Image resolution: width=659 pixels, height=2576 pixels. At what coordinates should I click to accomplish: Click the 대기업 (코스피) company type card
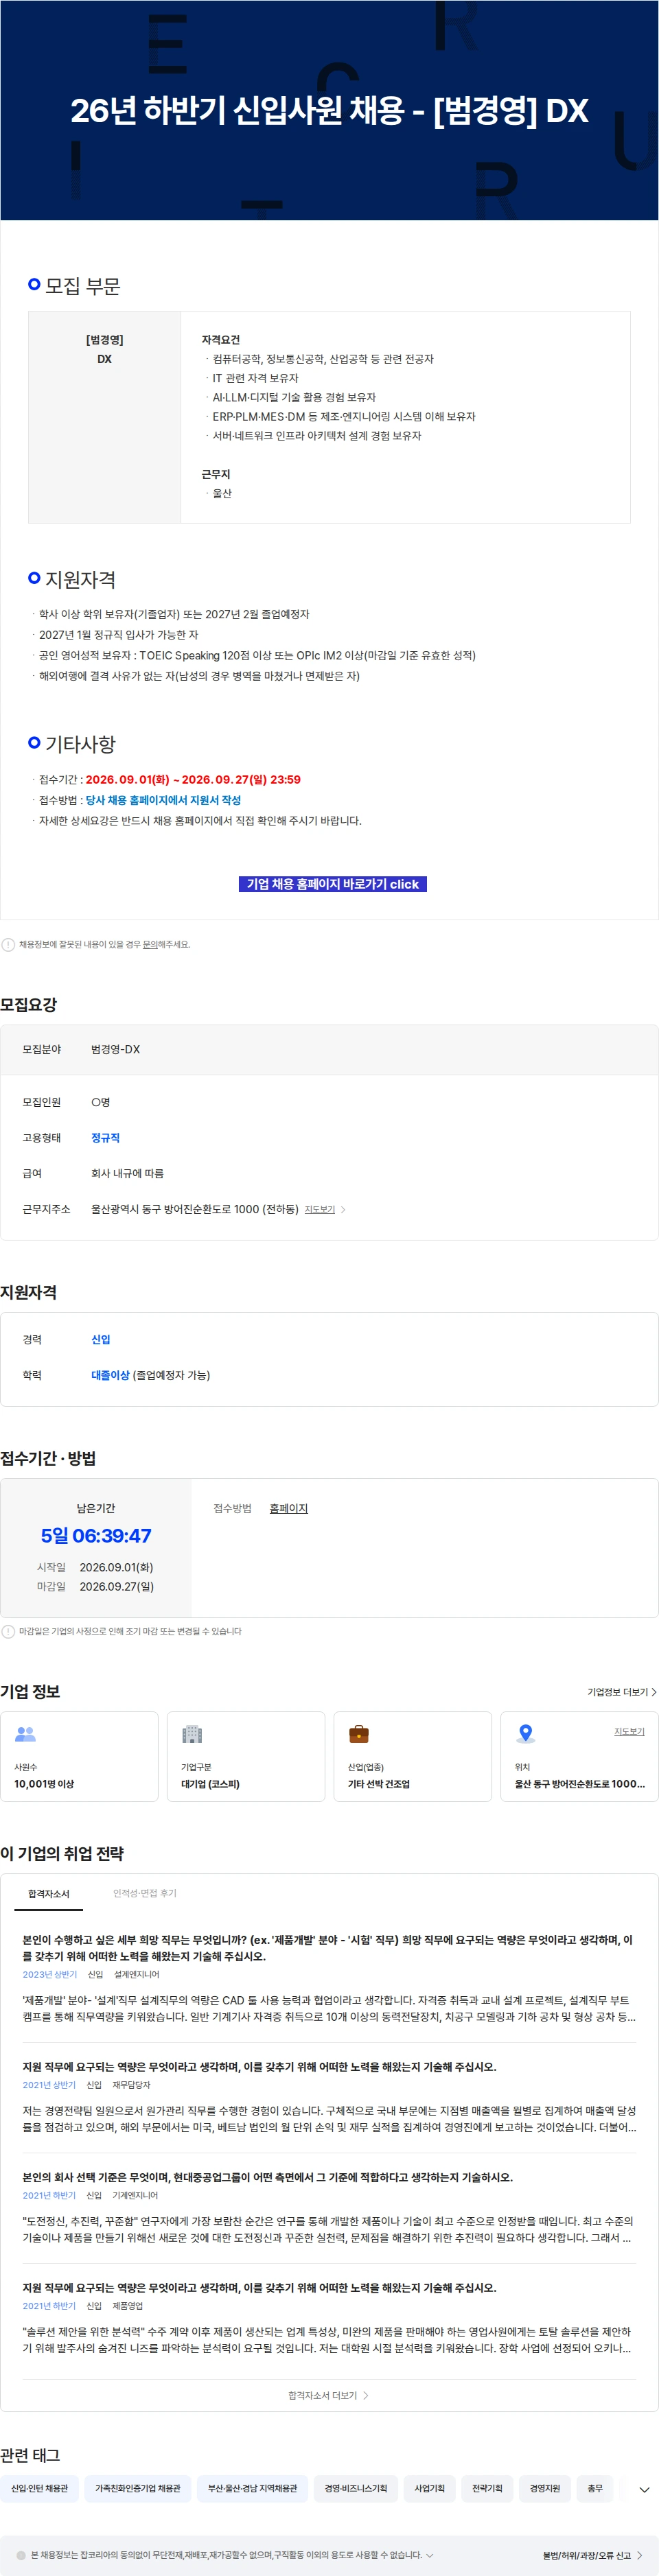pyautogui.click(x=246, y=1757)
